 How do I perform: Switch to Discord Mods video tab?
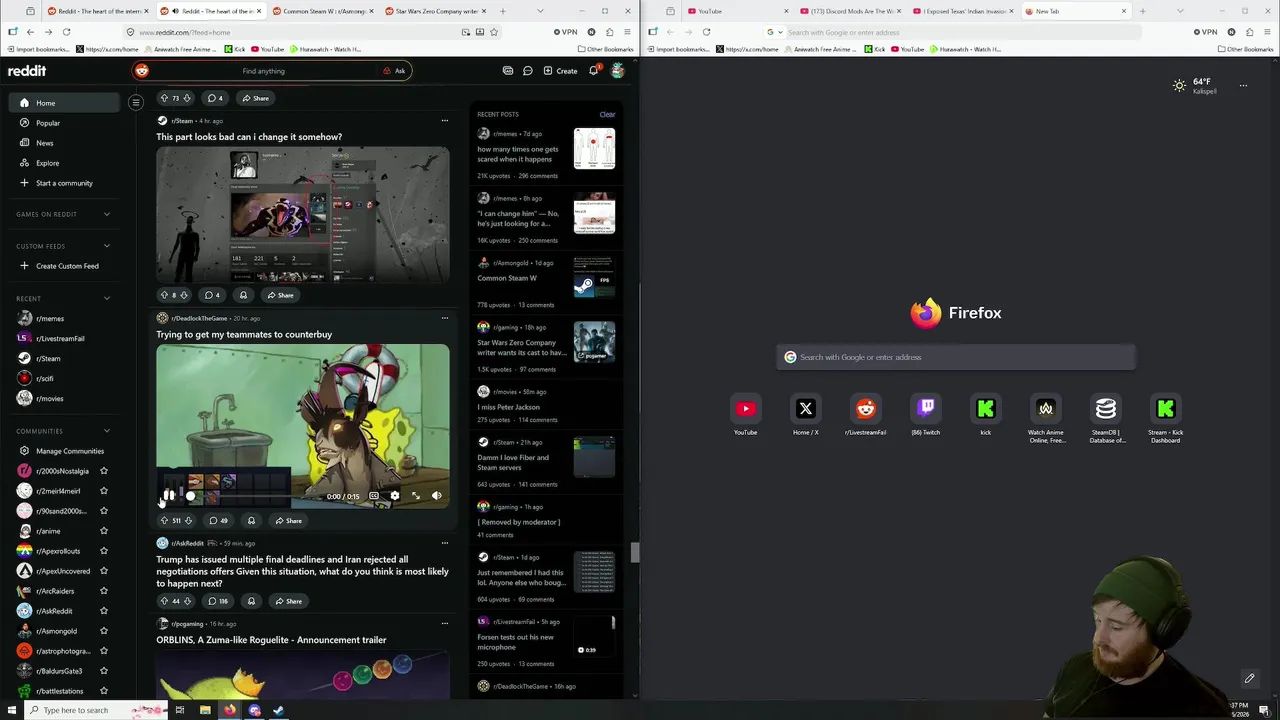(852, 11)
